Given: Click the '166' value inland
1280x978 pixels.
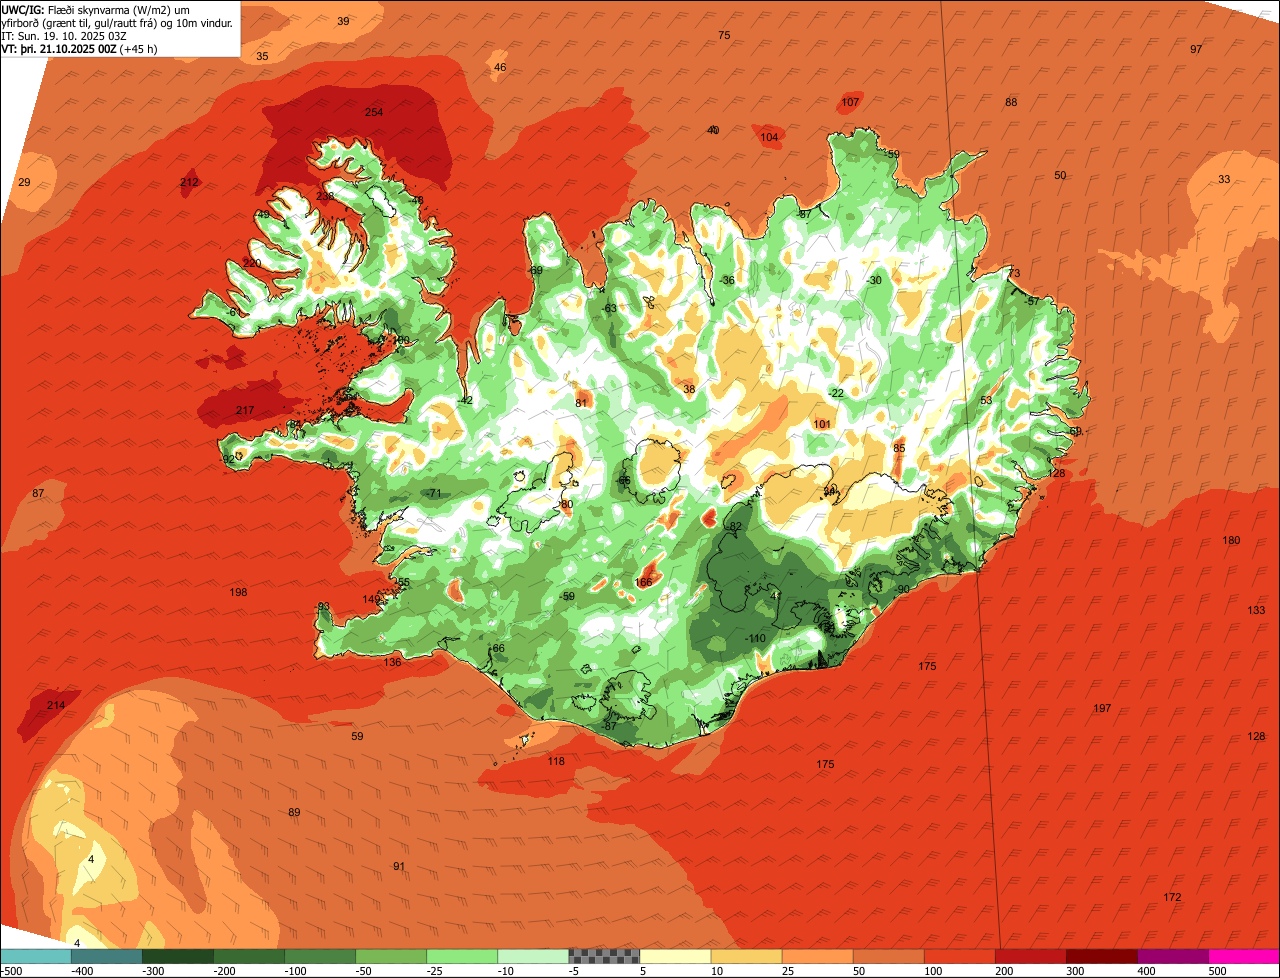Looking at the screenshot, I should 644,582.
